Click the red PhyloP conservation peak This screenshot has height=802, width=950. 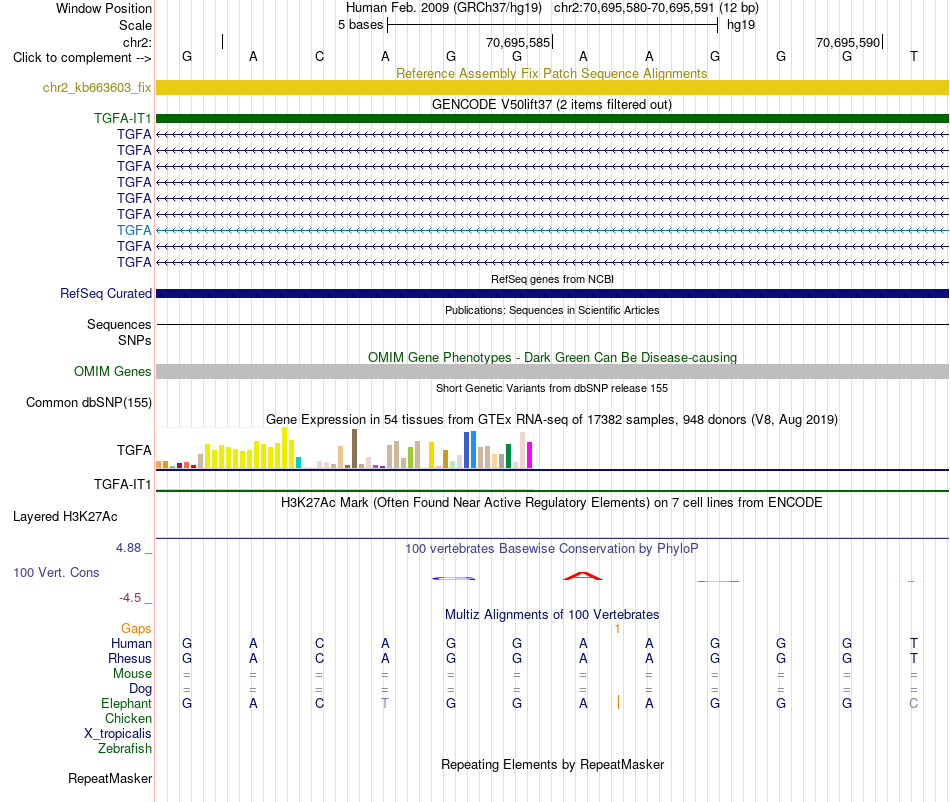[583, 576]
